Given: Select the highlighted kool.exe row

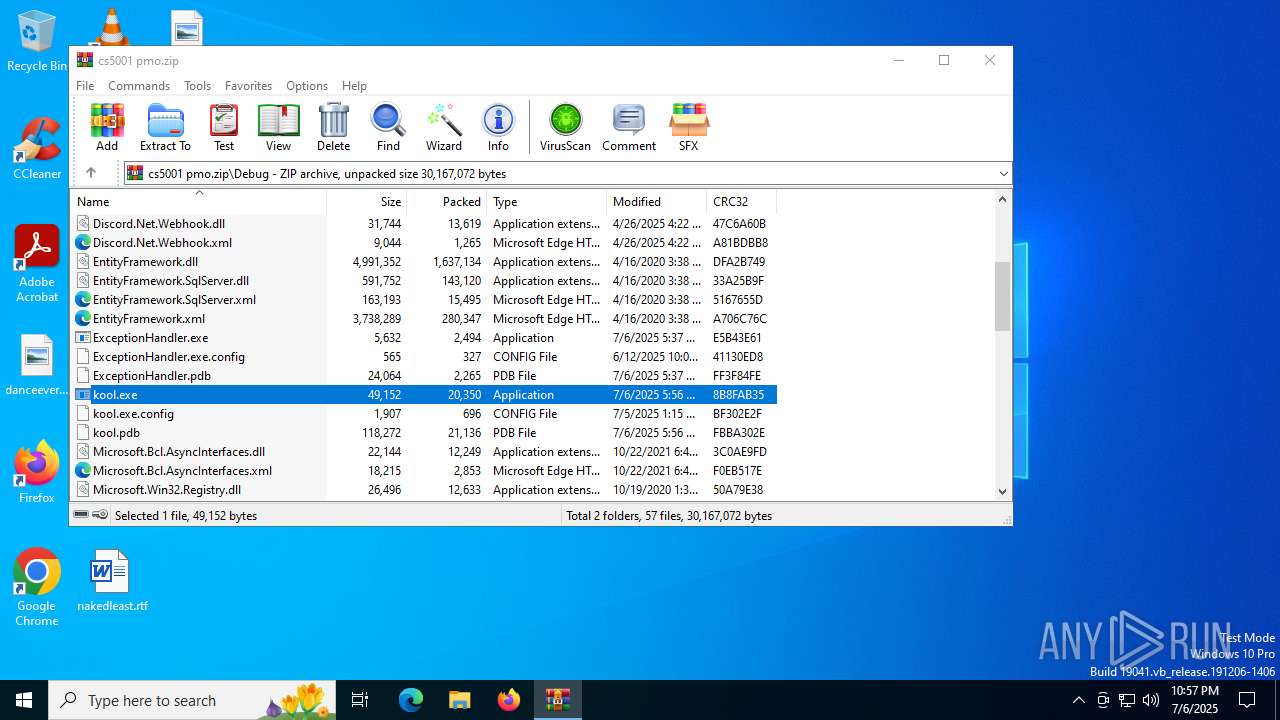Looking at the screenshot, I should 424,395.
